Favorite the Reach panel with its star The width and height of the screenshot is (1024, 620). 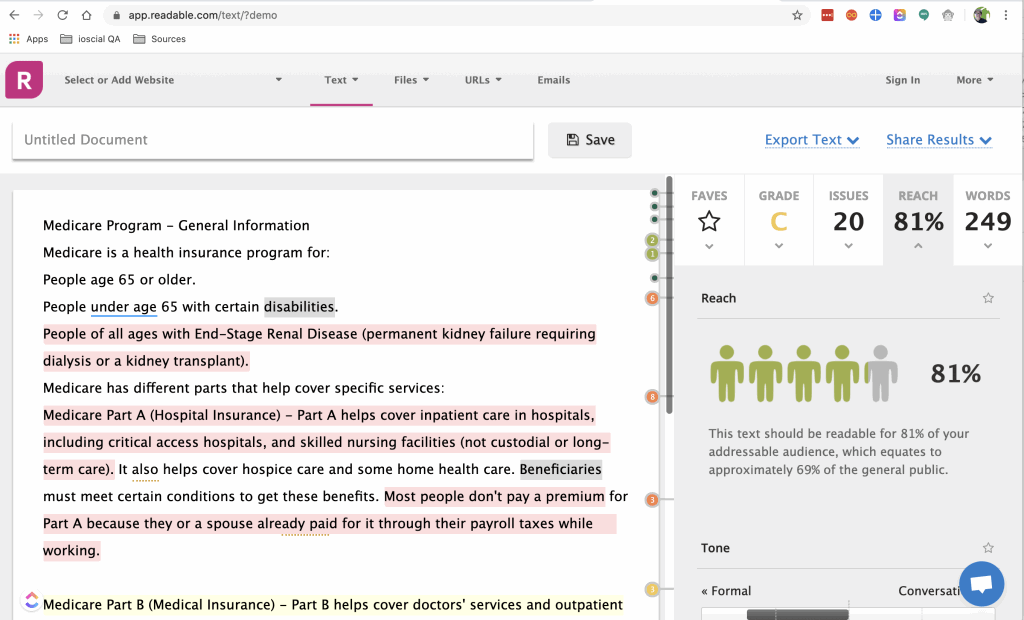click(x=988, y=298)
